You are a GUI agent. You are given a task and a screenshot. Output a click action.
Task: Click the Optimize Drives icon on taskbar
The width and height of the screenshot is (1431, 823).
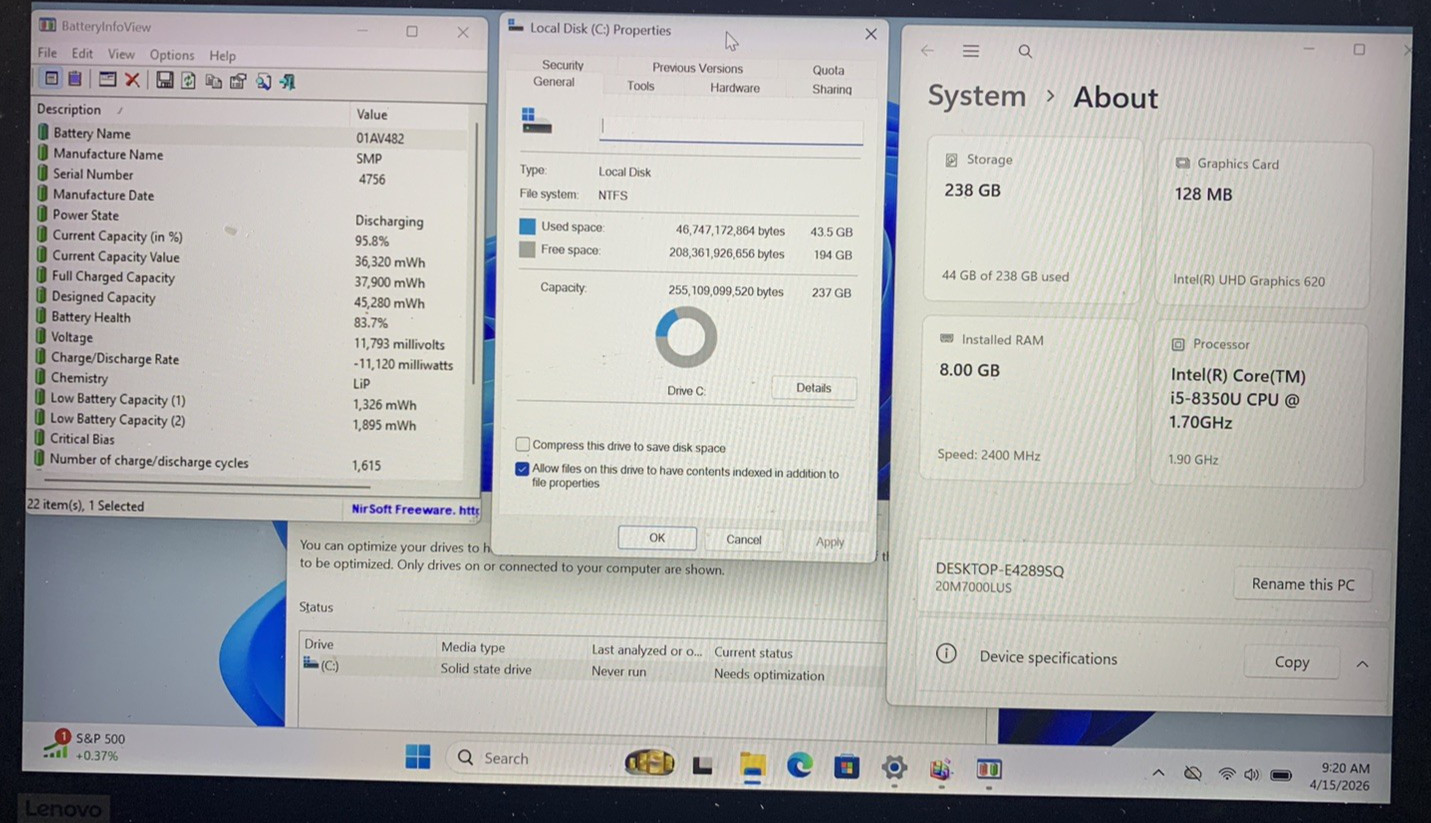940,769
